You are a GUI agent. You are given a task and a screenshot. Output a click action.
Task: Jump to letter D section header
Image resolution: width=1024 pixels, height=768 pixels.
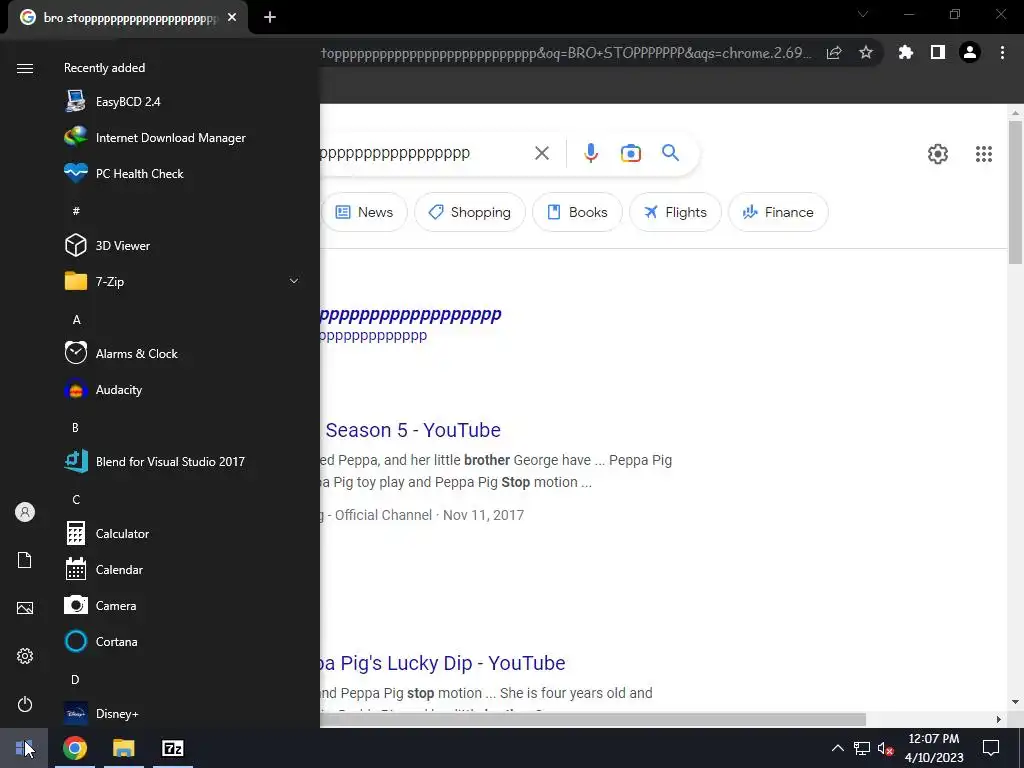coord(75,679)
